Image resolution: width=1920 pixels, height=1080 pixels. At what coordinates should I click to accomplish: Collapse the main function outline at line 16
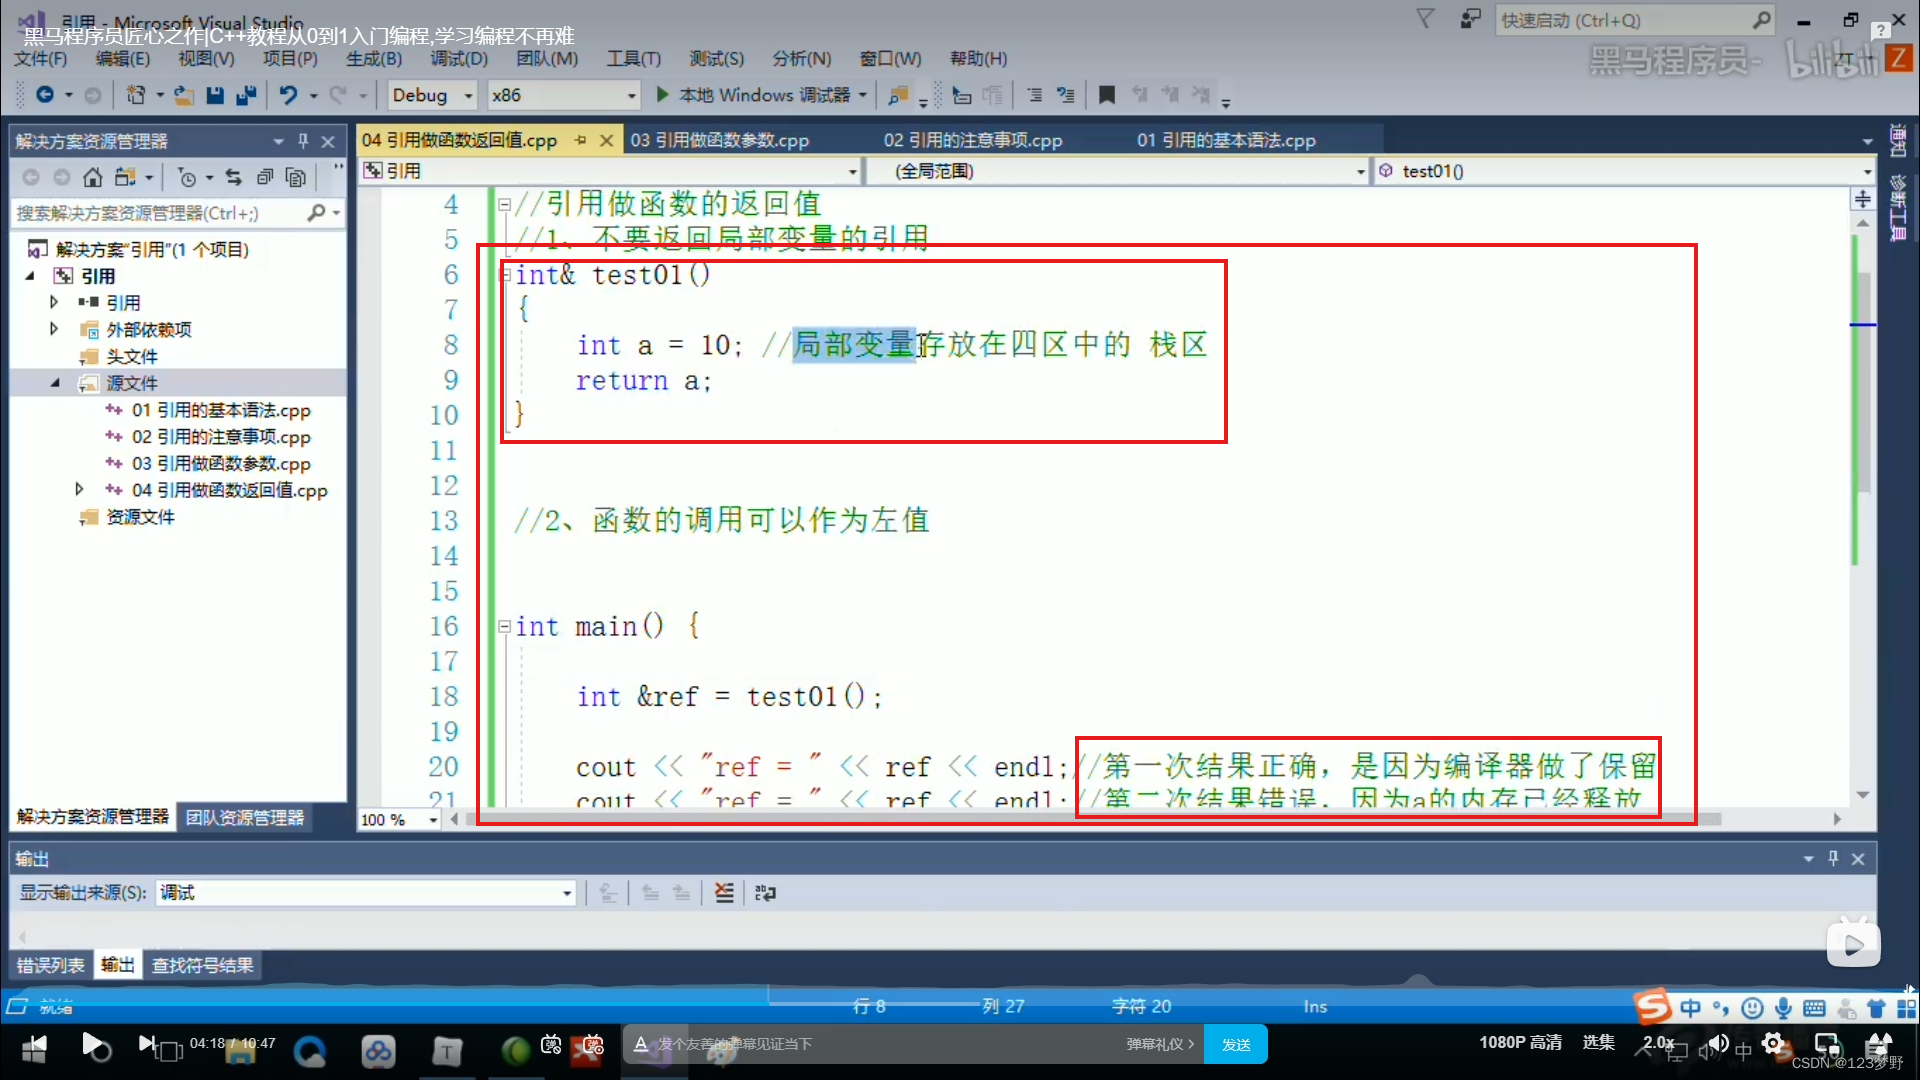(504, 627)
